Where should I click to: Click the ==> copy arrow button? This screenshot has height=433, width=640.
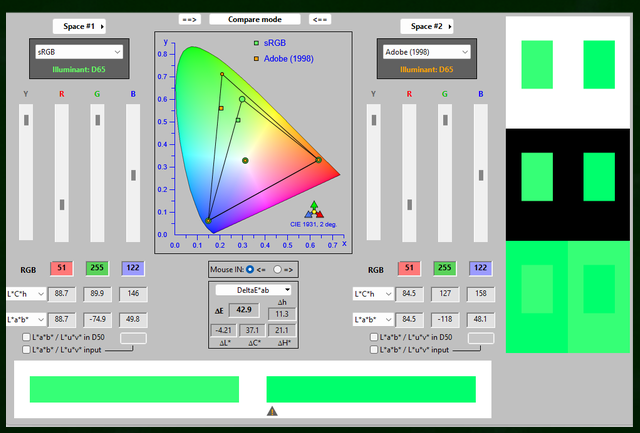click(x=189, y=19)
